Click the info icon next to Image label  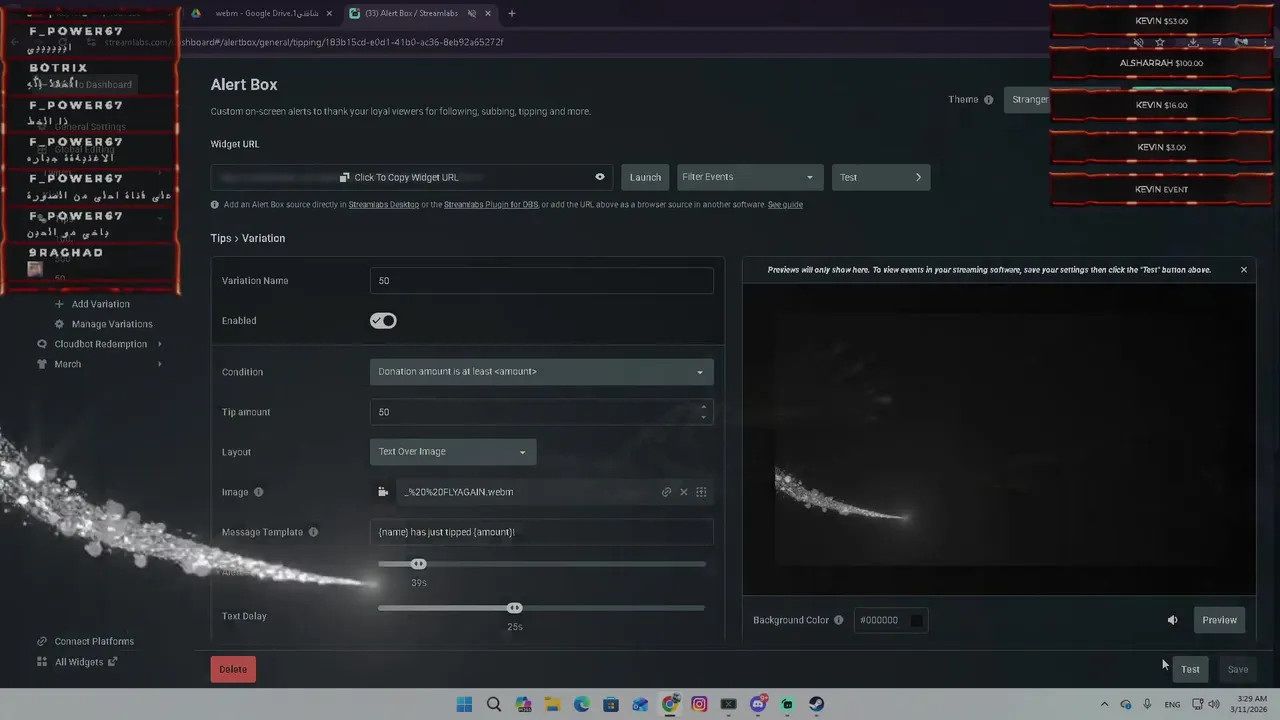258,492
